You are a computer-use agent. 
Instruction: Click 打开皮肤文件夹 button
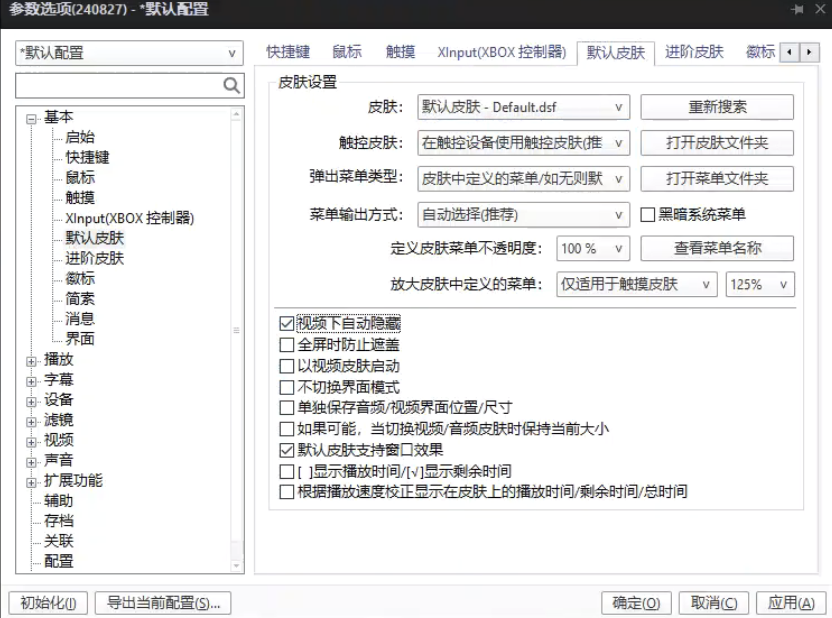click(717, 143)
